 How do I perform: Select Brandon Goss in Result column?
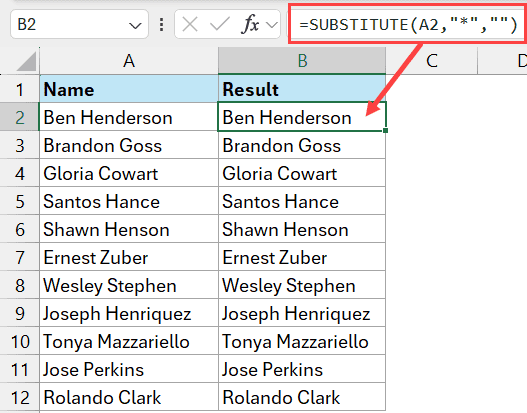[x=302, y=145]
